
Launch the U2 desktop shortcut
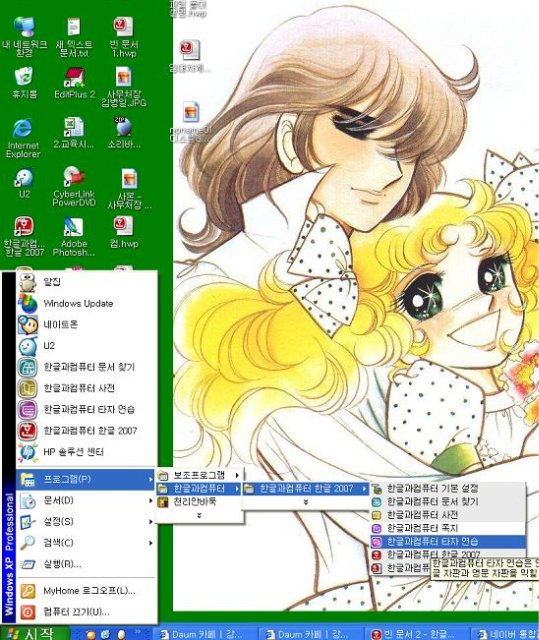(24, 183)
